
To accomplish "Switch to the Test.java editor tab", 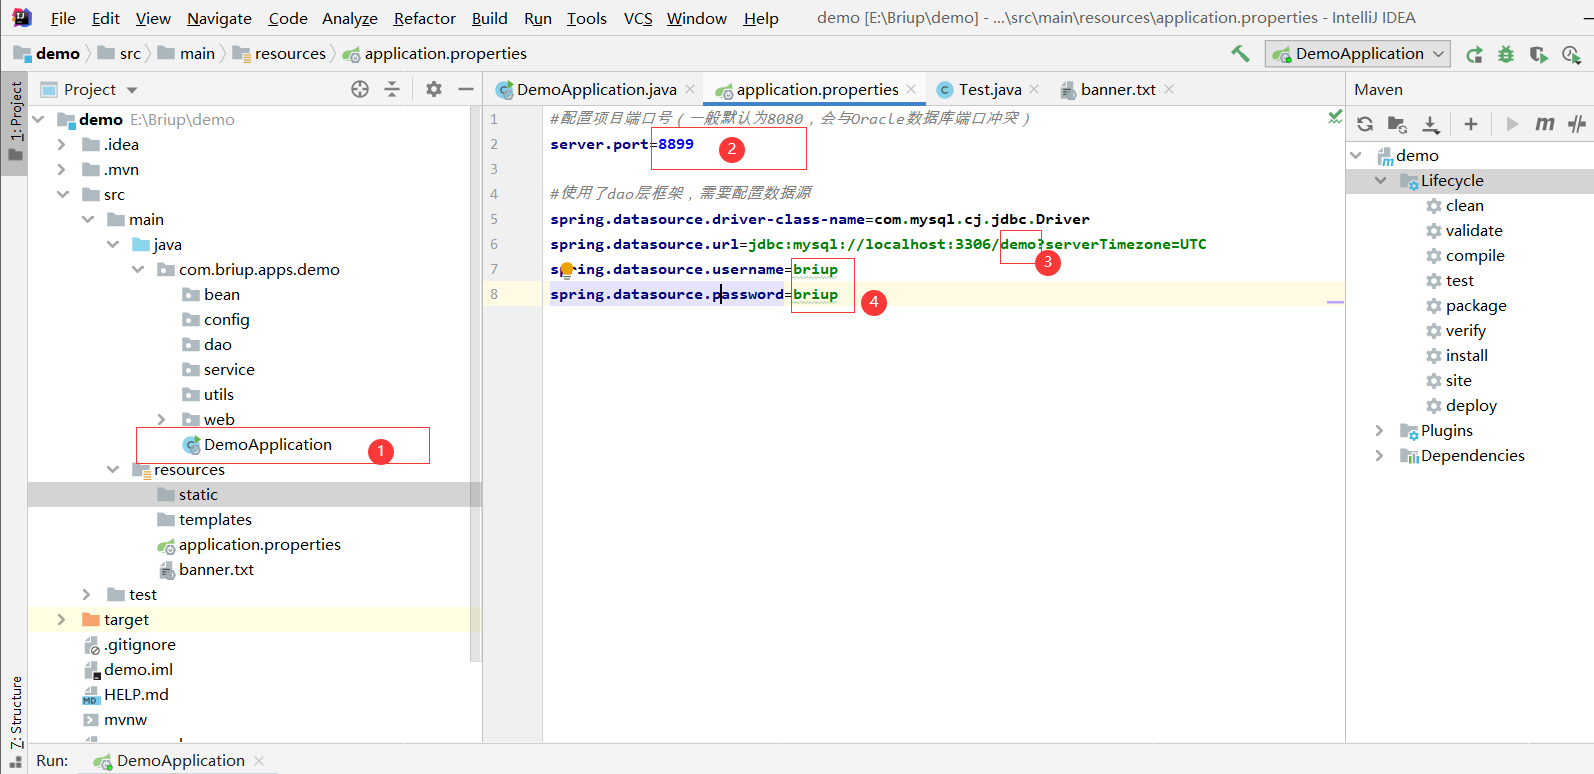I will [x=990, y=89].
